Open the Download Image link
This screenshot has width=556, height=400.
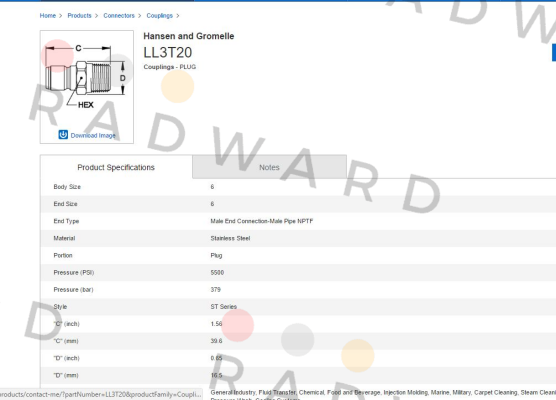pyautogui.click(x=93, y=135)
